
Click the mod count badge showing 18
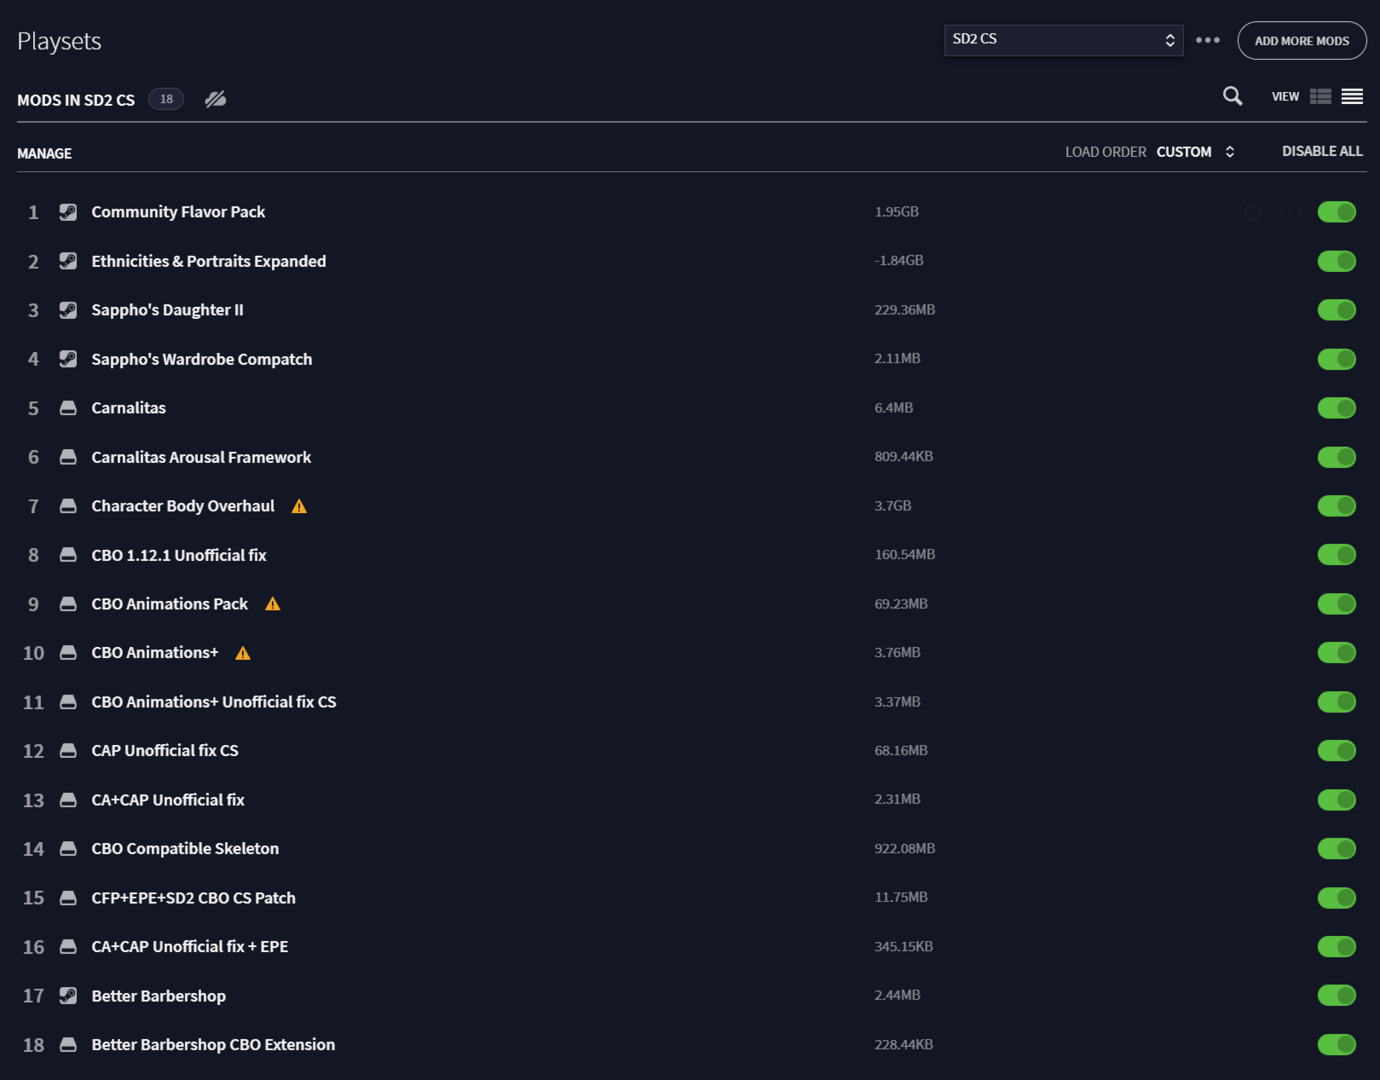pyautogui.click(x=166, y=99)
